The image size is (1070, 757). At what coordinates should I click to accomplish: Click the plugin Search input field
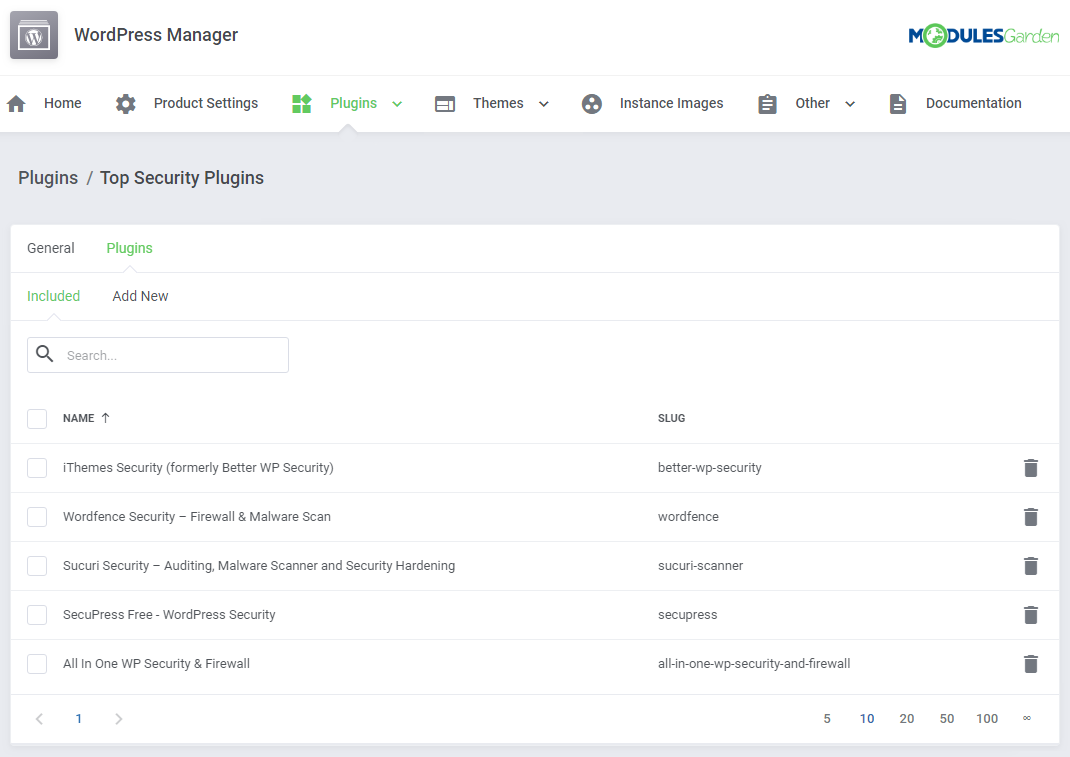(x=158, y=355)
